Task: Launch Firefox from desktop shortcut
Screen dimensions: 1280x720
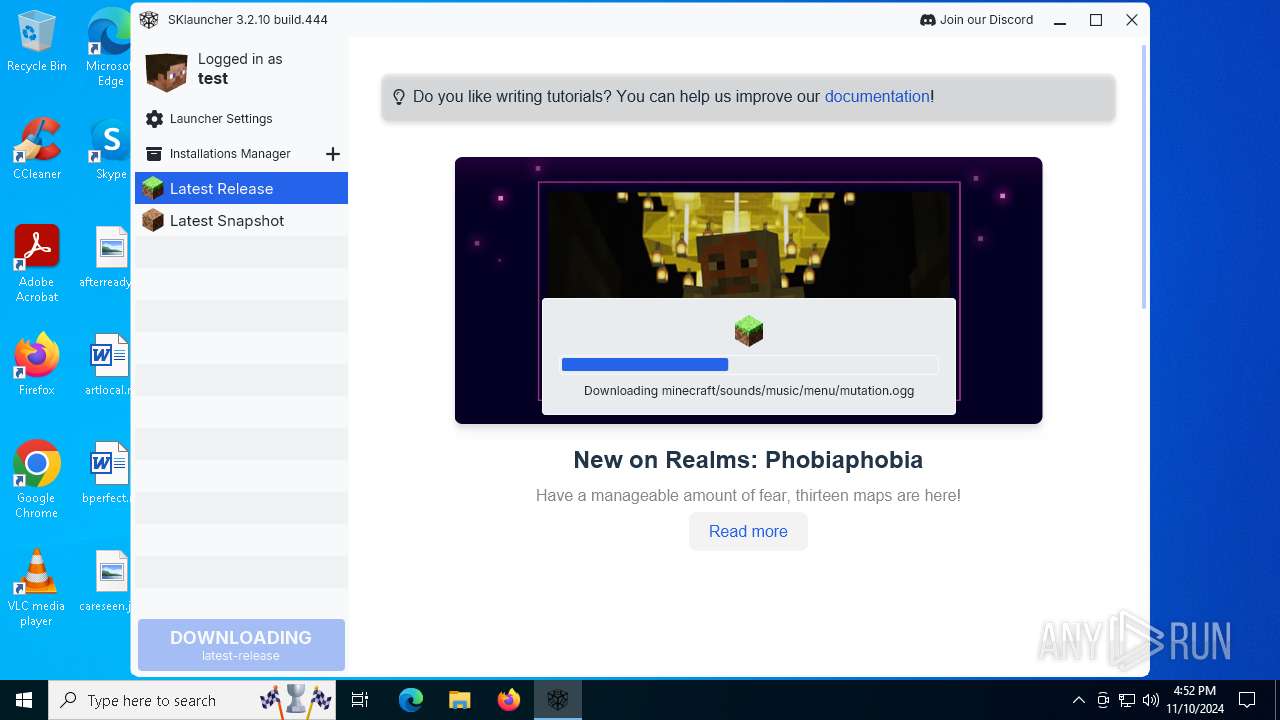Action: (x=37, y=364)
